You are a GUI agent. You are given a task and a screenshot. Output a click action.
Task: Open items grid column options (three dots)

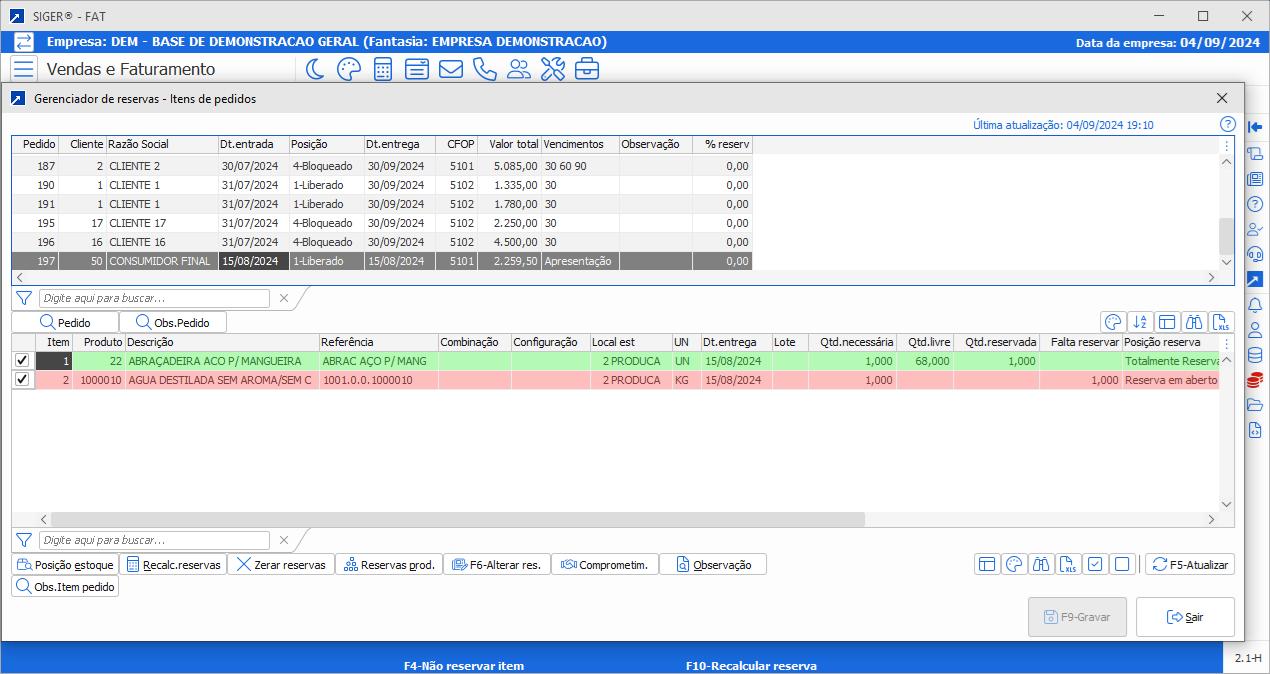[x=1227, y=342]
